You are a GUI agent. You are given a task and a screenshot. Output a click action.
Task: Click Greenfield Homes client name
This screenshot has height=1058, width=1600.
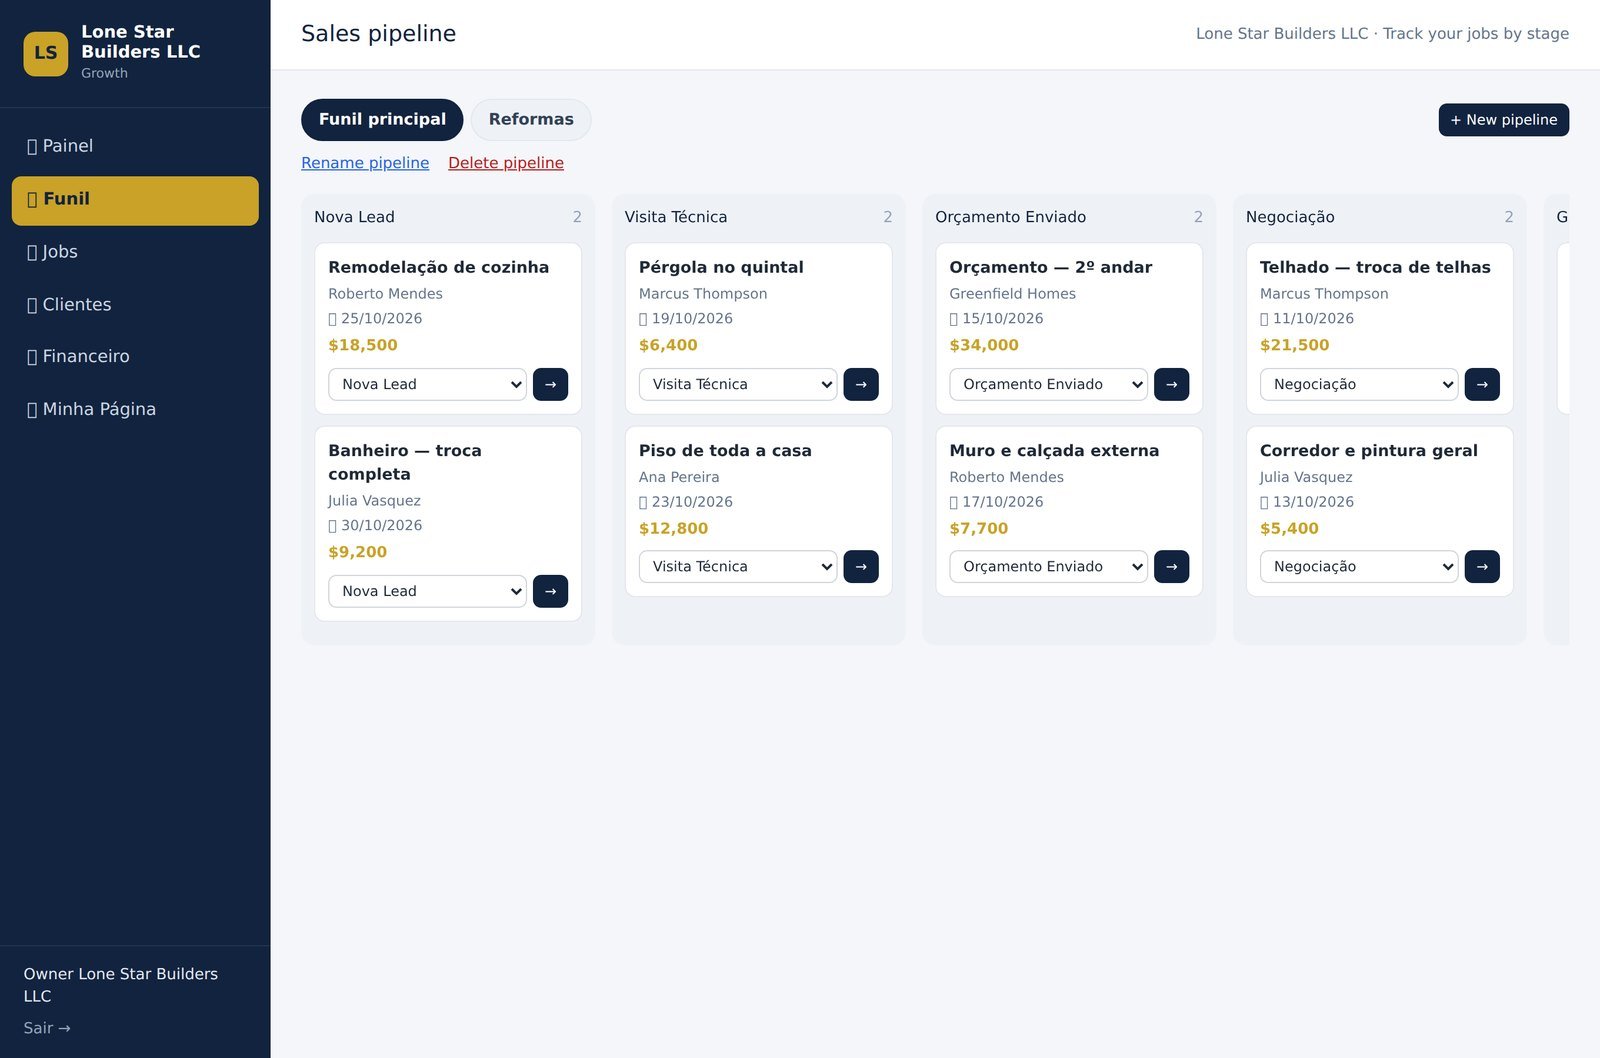[1012, 294]
